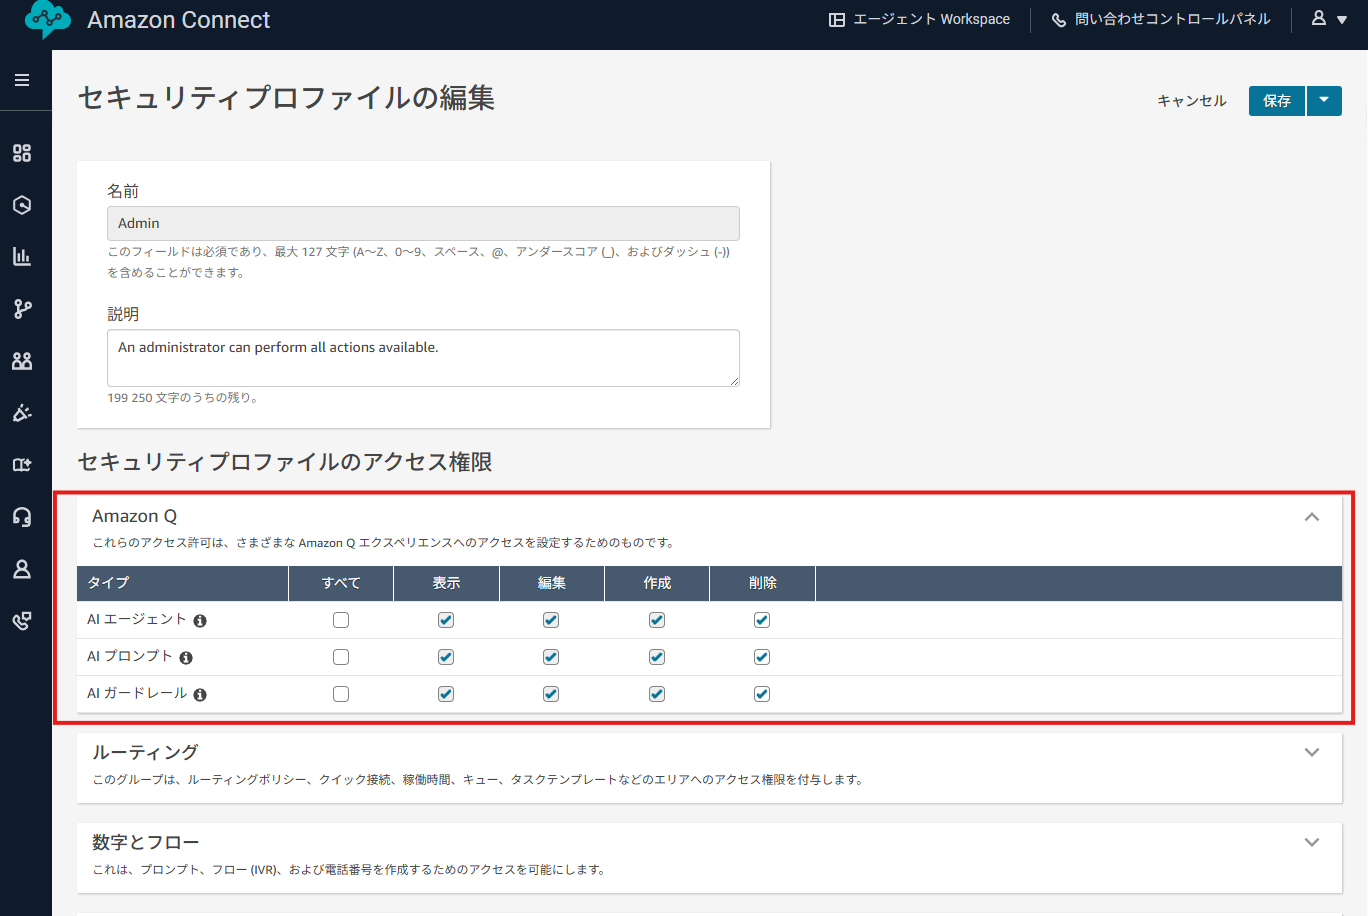1368x916 pixels.
Task: Open the routing flows branch icon
Action: pos(22,309)
